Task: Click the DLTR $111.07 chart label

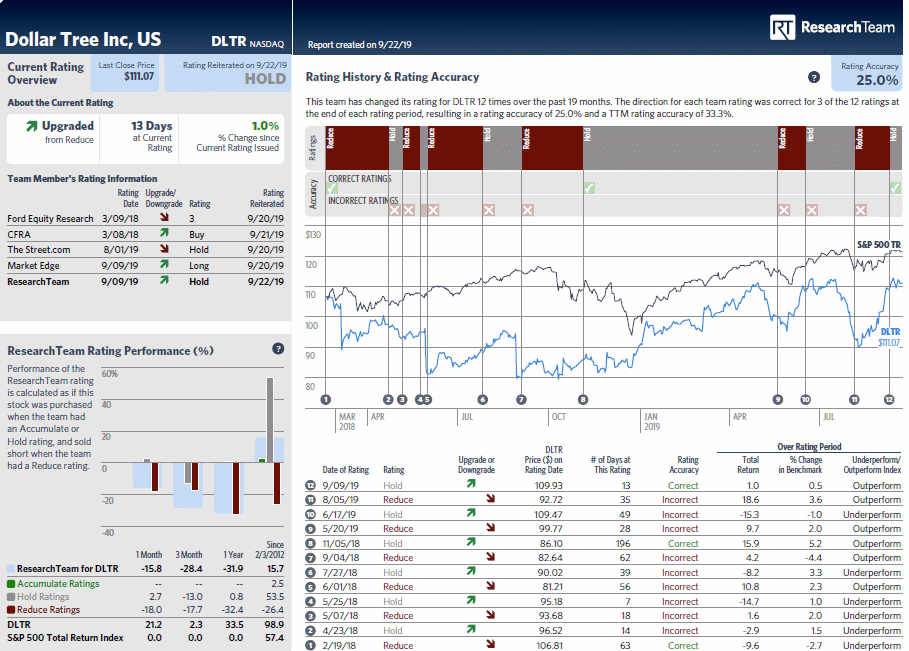Action: 890,337
